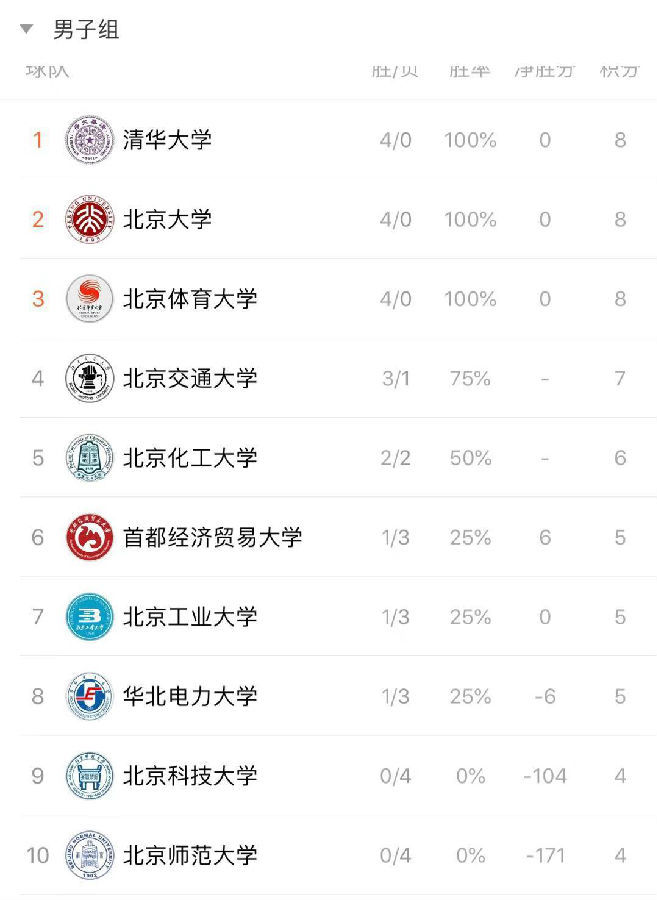The height and width of the screenshot is (900, 657).
Task: Sort by 胜率 column header
Action: click(x=469, y=71)
